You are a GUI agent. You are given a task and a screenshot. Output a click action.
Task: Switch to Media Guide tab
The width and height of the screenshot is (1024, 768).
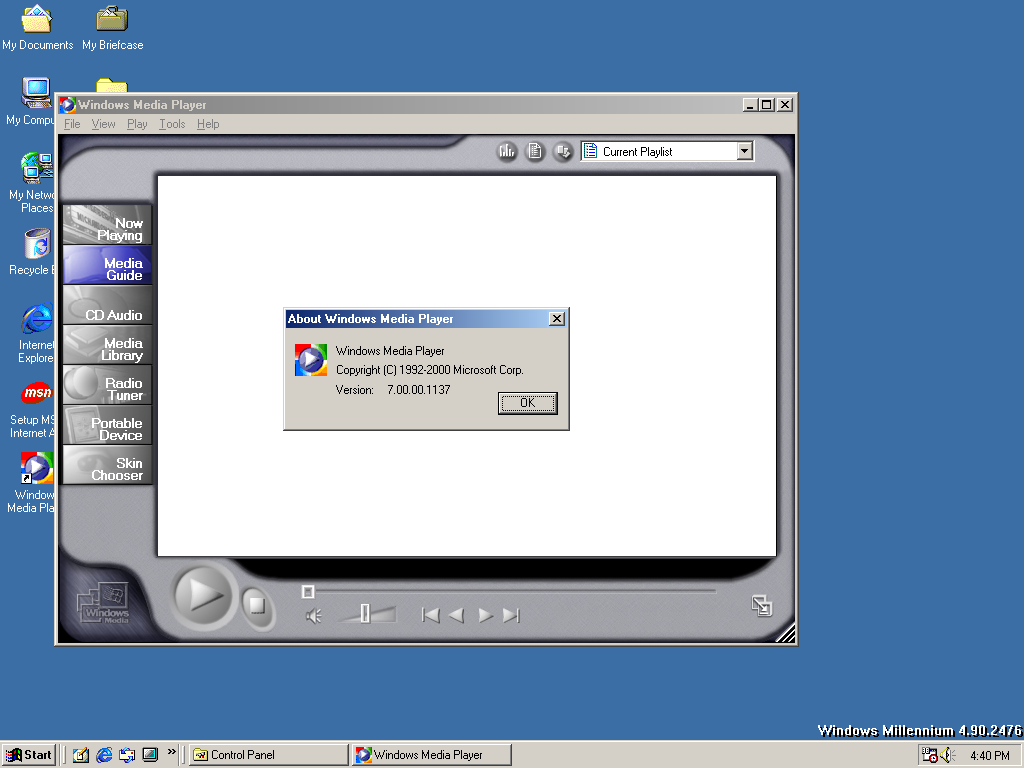coord(108,265)
